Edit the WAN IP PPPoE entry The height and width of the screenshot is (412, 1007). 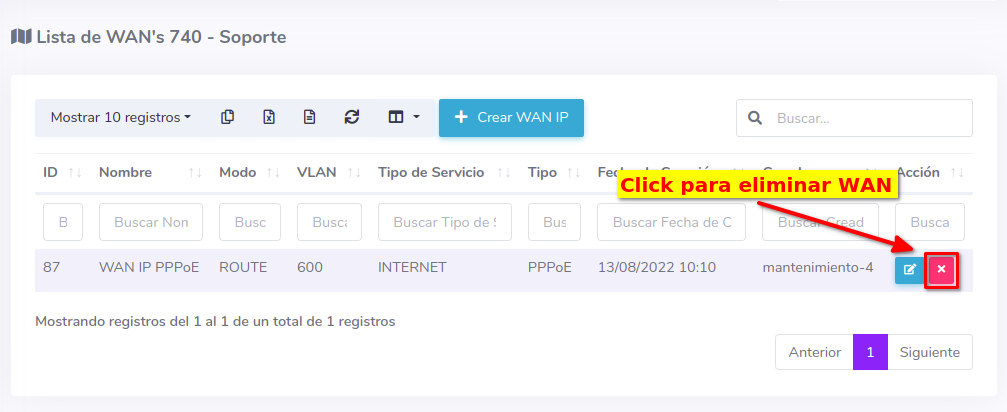pos(909,270)
